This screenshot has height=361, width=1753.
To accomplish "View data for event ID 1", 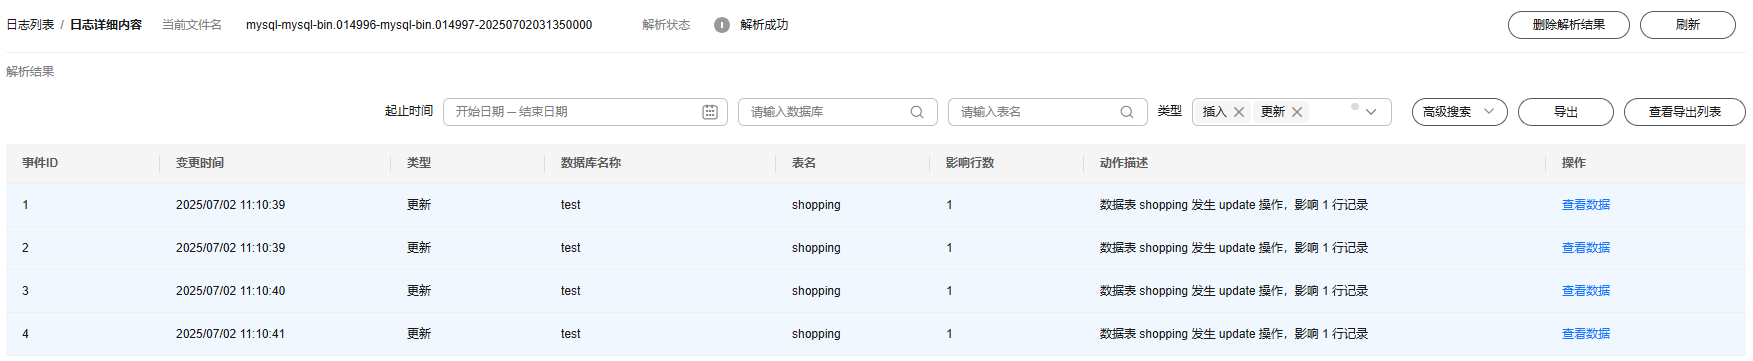I will pyautogui.click(x=1586, y=205).
